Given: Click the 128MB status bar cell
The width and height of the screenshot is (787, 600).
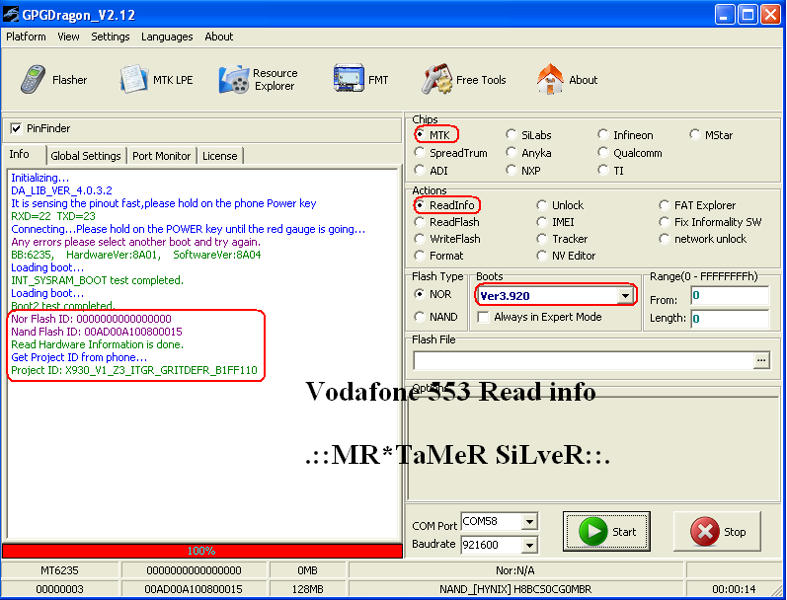Looking at the screenshot, I should coord(307,589).
